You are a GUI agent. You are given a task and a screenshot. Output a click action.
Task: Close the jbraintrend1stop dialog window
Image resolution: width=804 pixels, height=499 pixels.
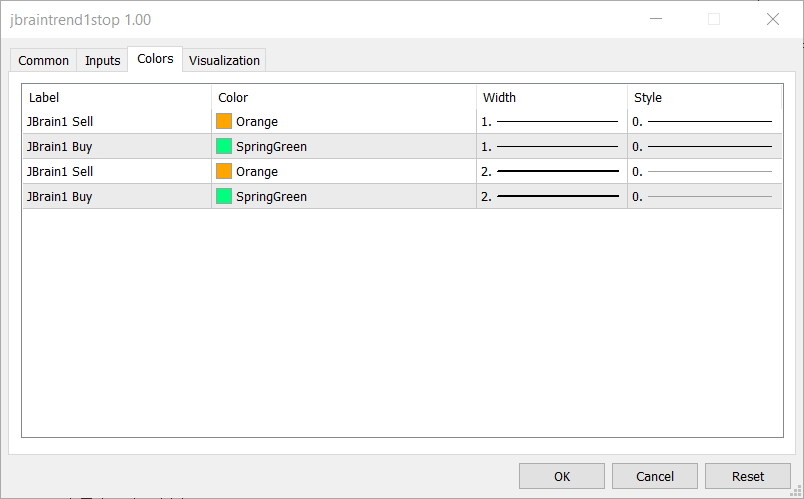coord(772,19)
